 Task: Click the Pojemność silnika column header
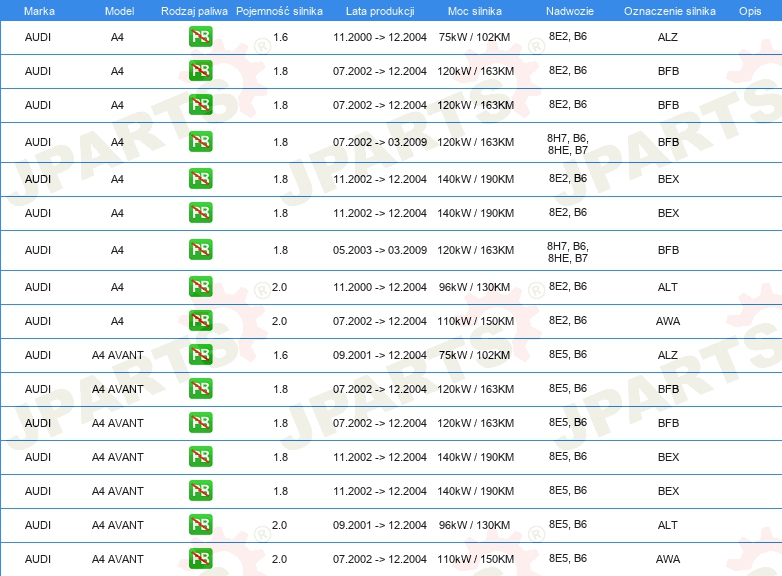(279, 11)
